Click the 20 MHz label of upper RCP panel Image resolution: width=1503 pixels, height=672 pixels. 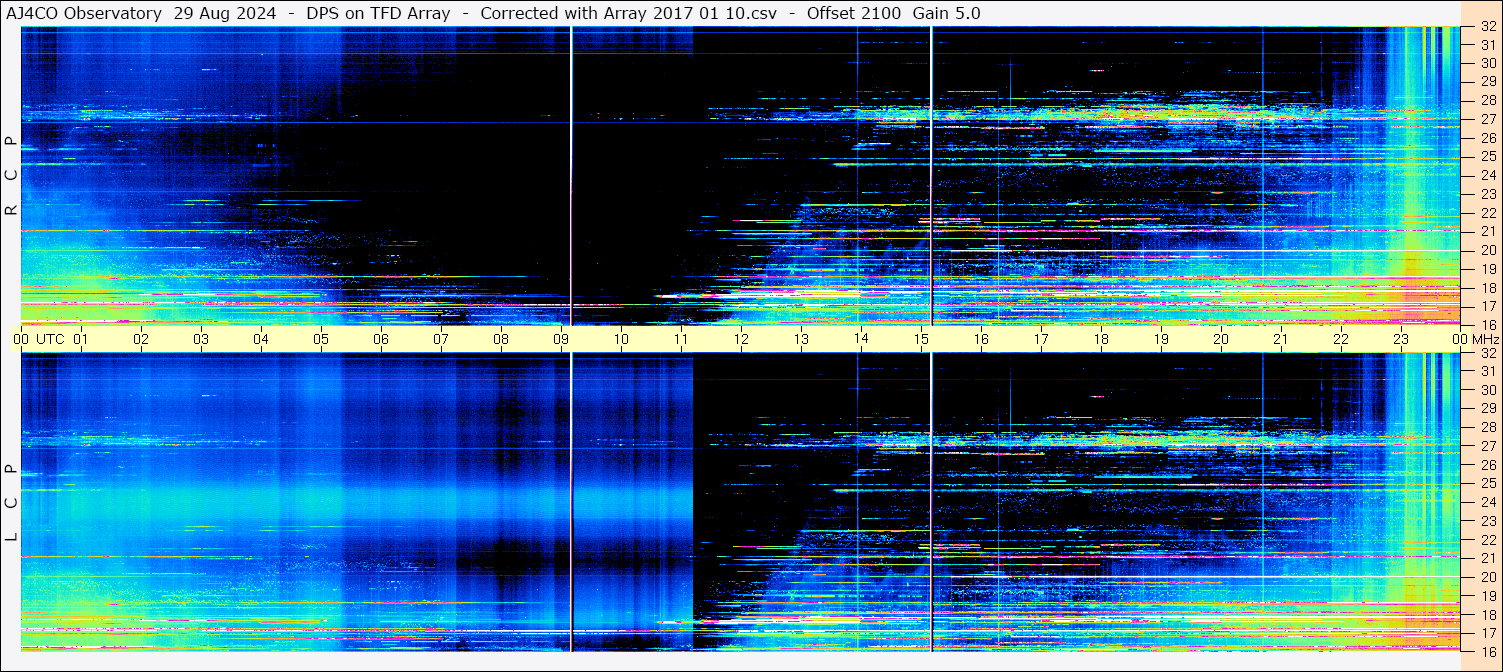tap(1487, 250)
